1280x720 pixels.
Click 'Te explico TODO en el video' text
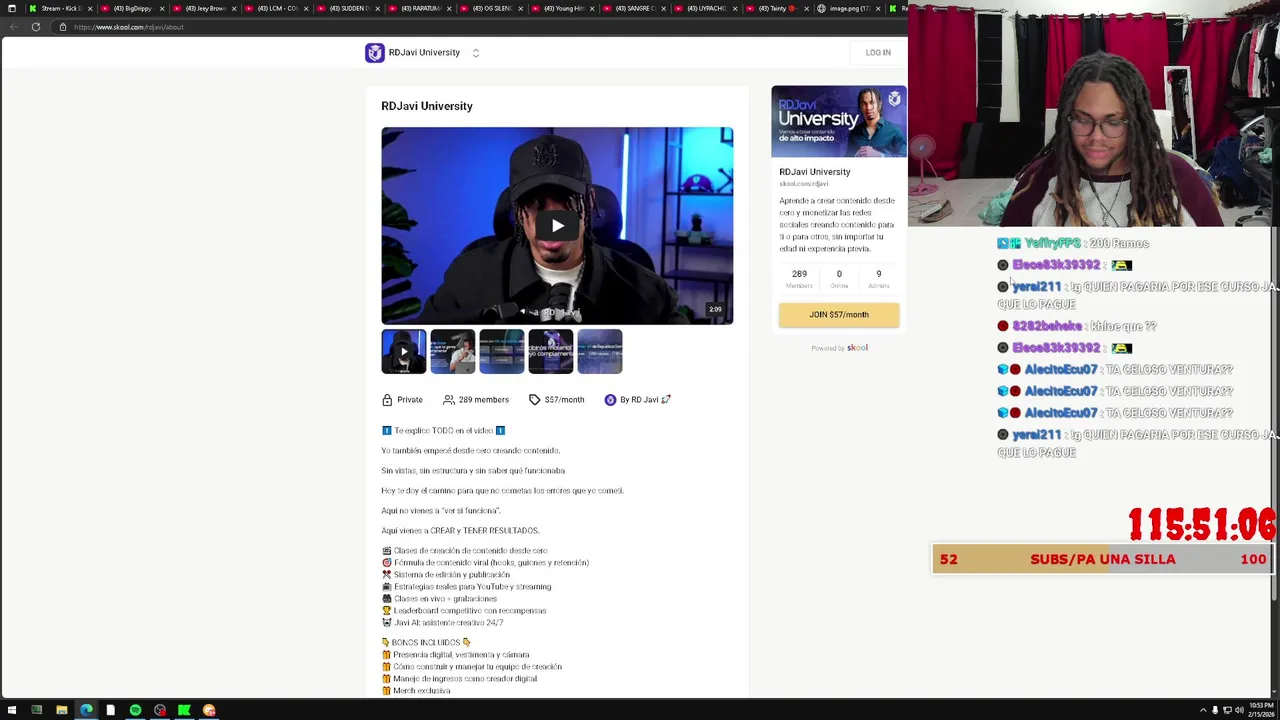[443, 431]
